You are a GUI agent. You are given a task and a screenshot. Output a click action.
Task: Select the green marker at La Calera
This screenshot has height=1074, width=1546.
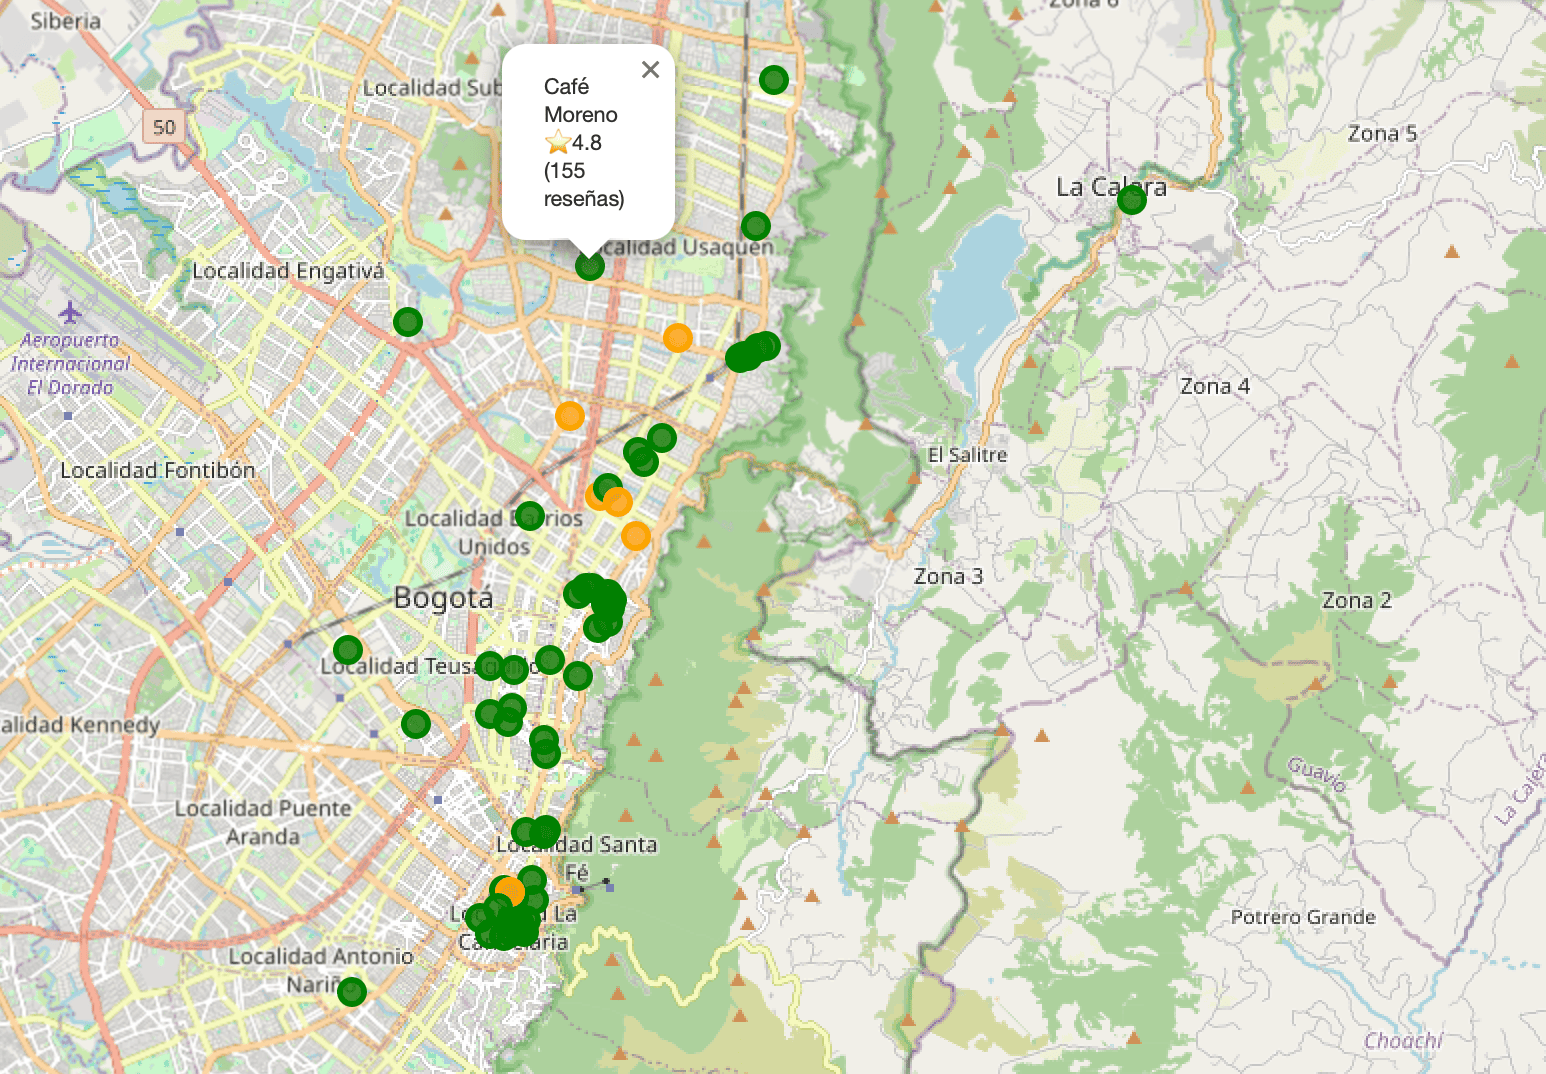(1131, 200)
